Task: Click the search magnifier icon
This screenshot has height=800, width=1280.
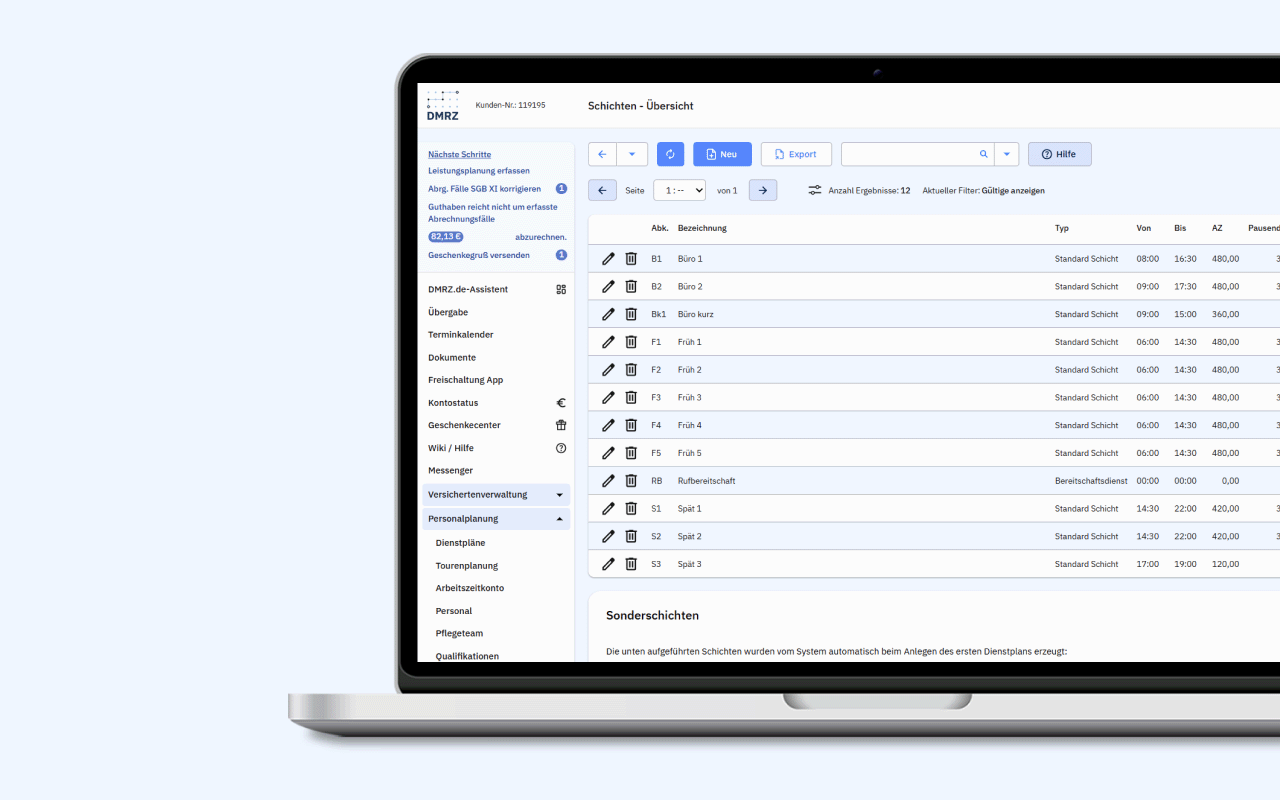Action: coord(983,154)
